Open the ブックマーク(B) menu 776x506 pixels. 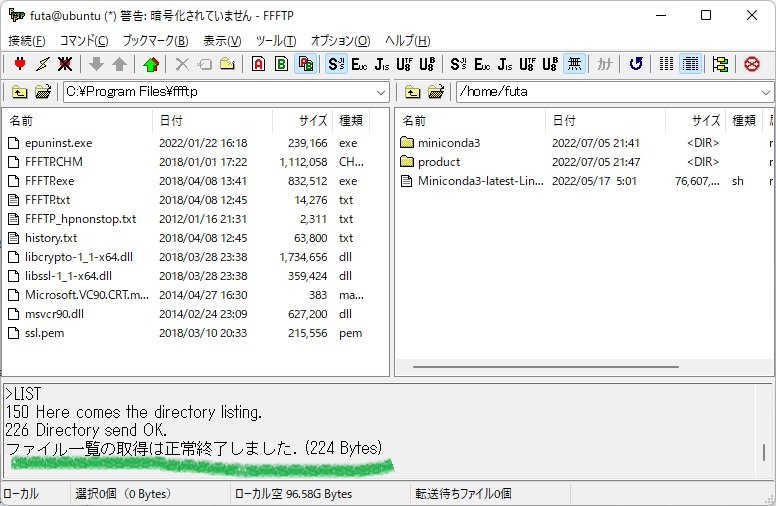pyautogui.click(x=155, y=41)
